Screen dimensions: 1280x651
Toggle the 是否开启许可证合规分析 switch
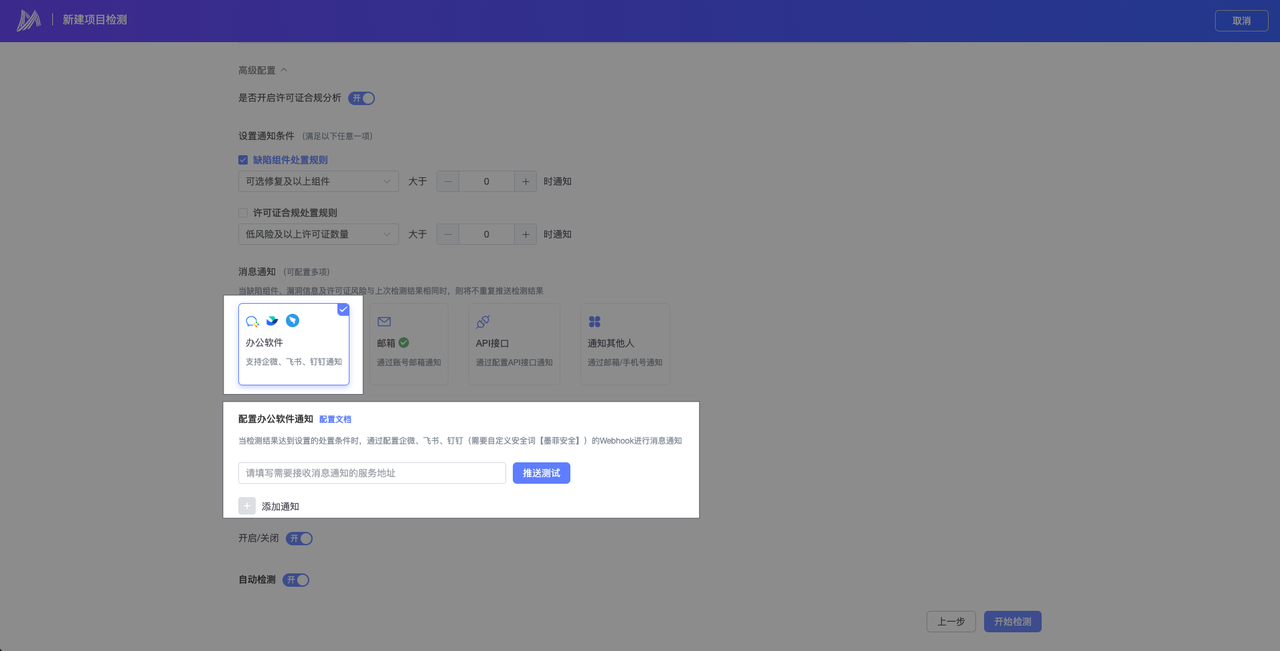[x=362, y=98]
